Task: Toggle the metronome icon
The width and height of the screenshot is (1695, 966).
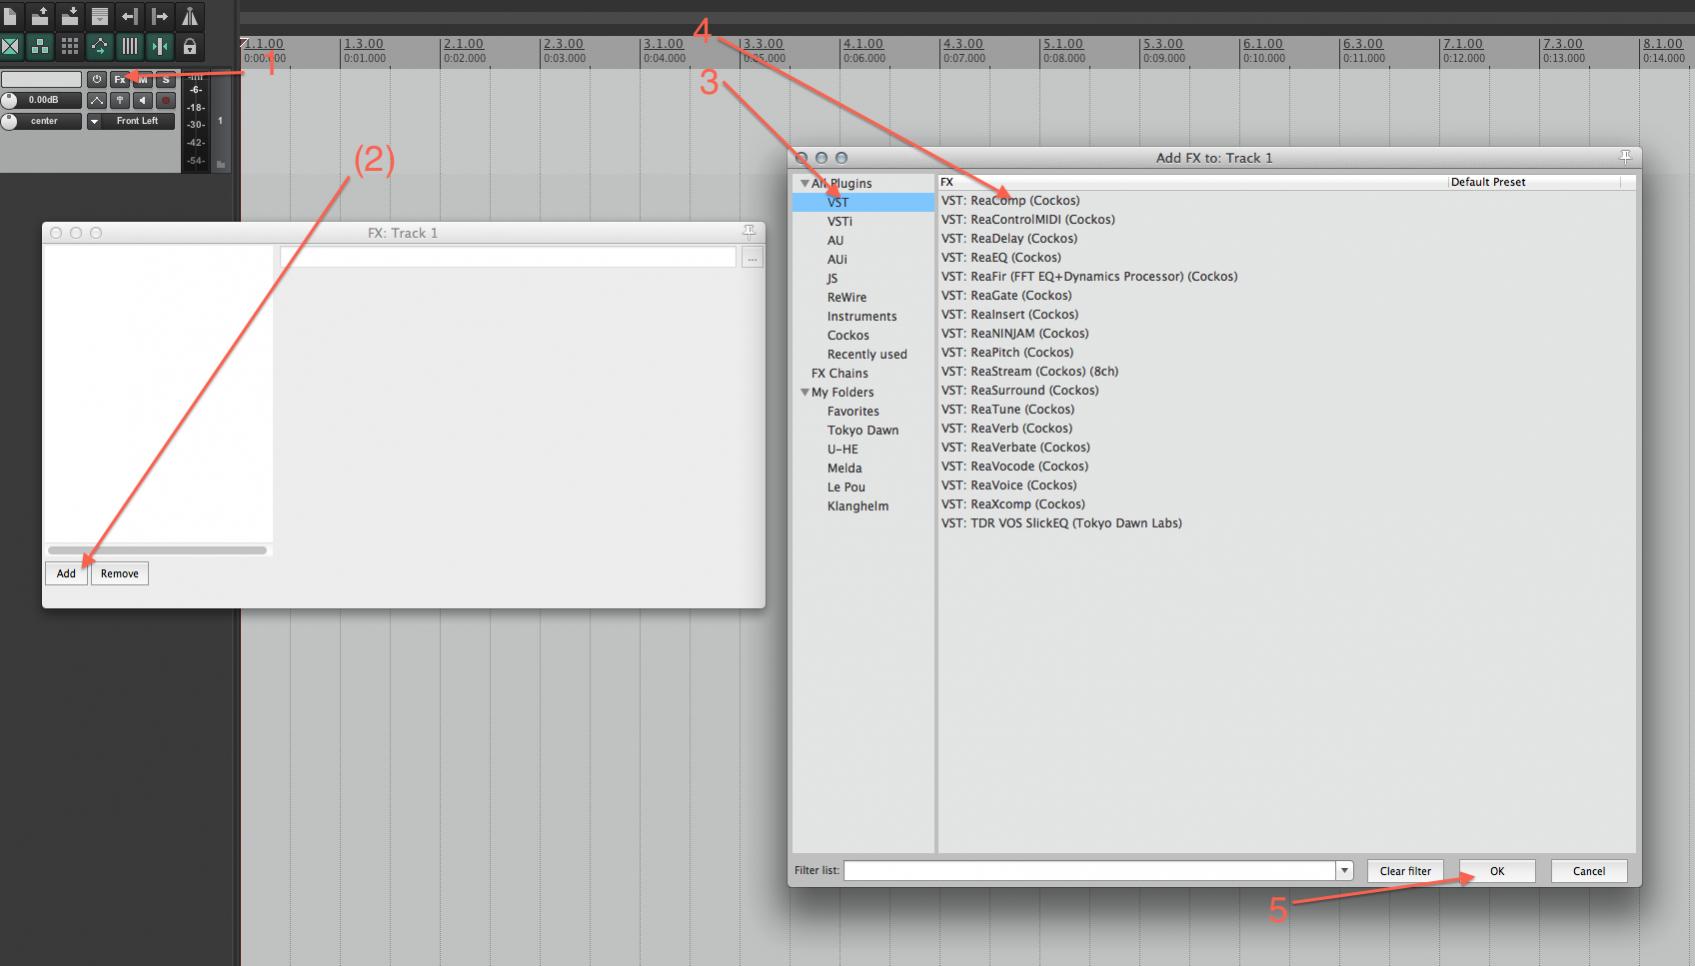Action: (x=189, y=16)
